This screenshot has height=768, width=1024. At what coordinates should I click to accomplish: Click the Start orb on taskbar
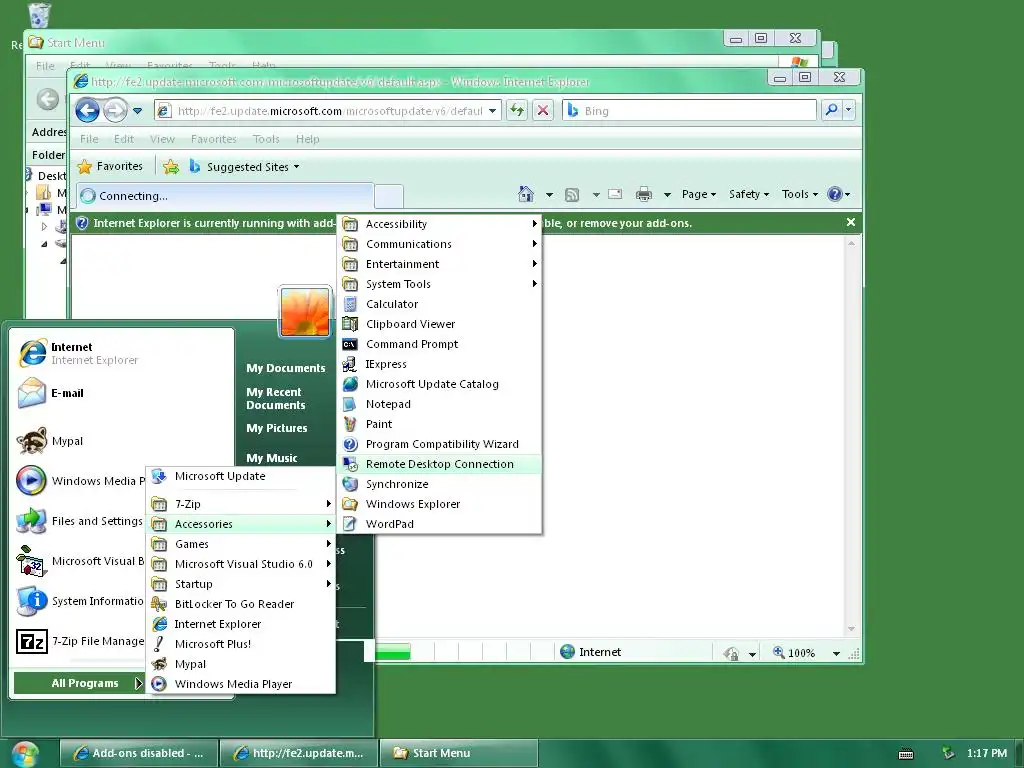25,754
